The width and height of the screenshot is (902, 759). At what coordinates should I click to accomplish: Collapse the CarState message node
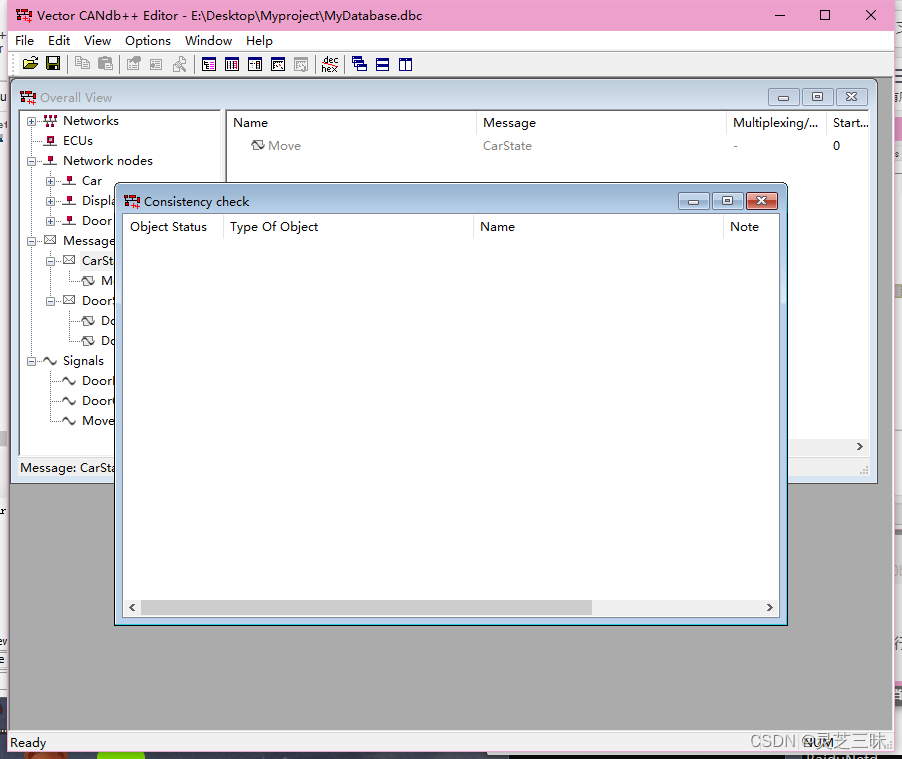(50, 262)
